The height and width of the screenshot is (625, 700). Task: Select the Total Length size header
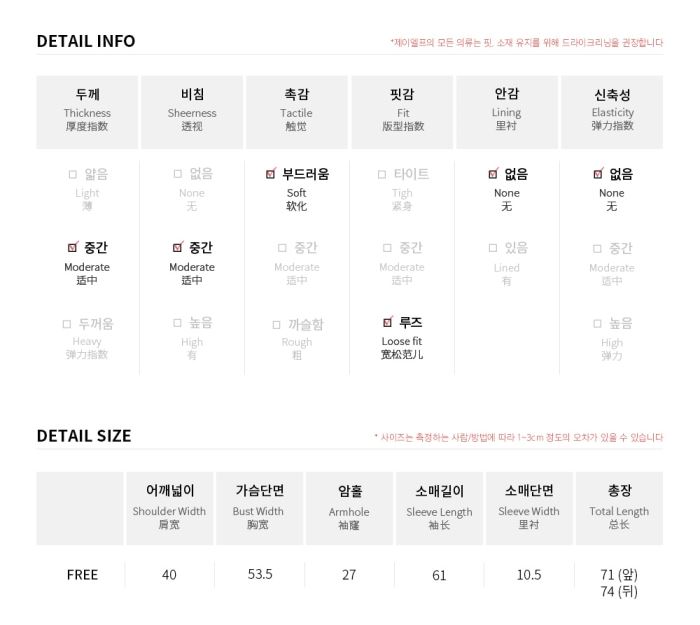[619, 508]
